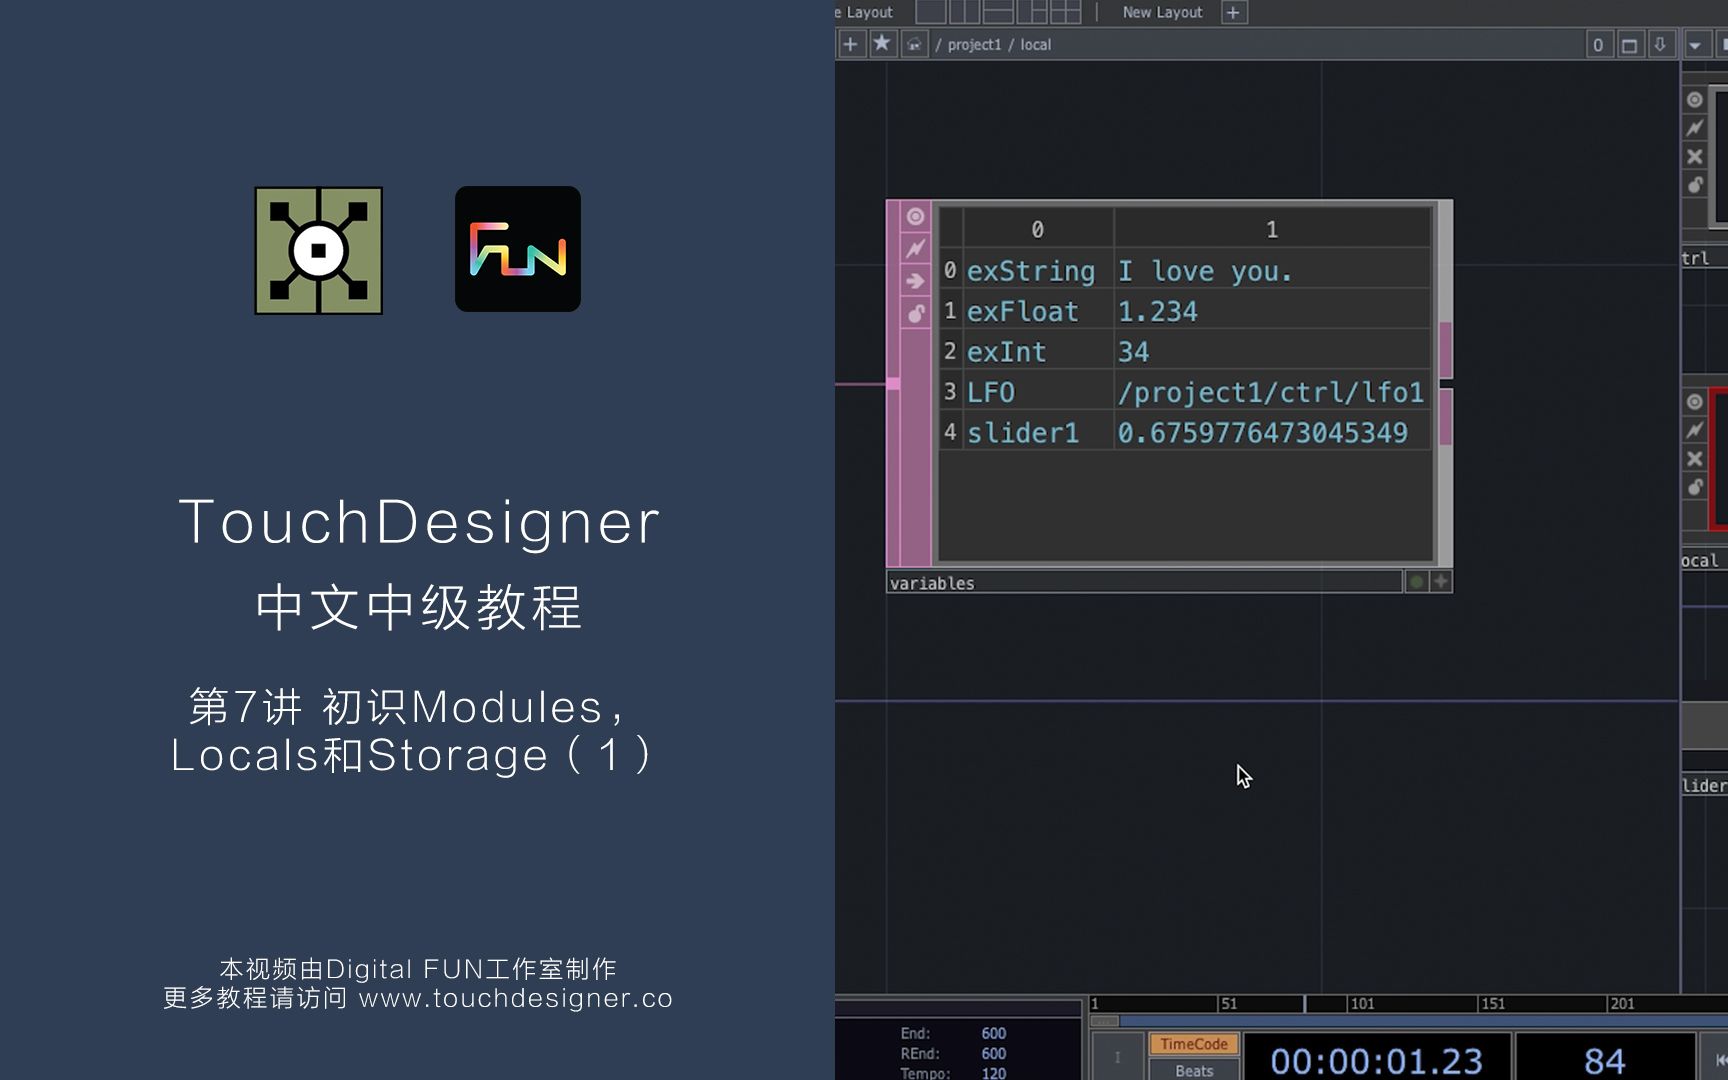Toggle lock flag on variables node
Screen dimensions: 1728x1080
point(915,314)
